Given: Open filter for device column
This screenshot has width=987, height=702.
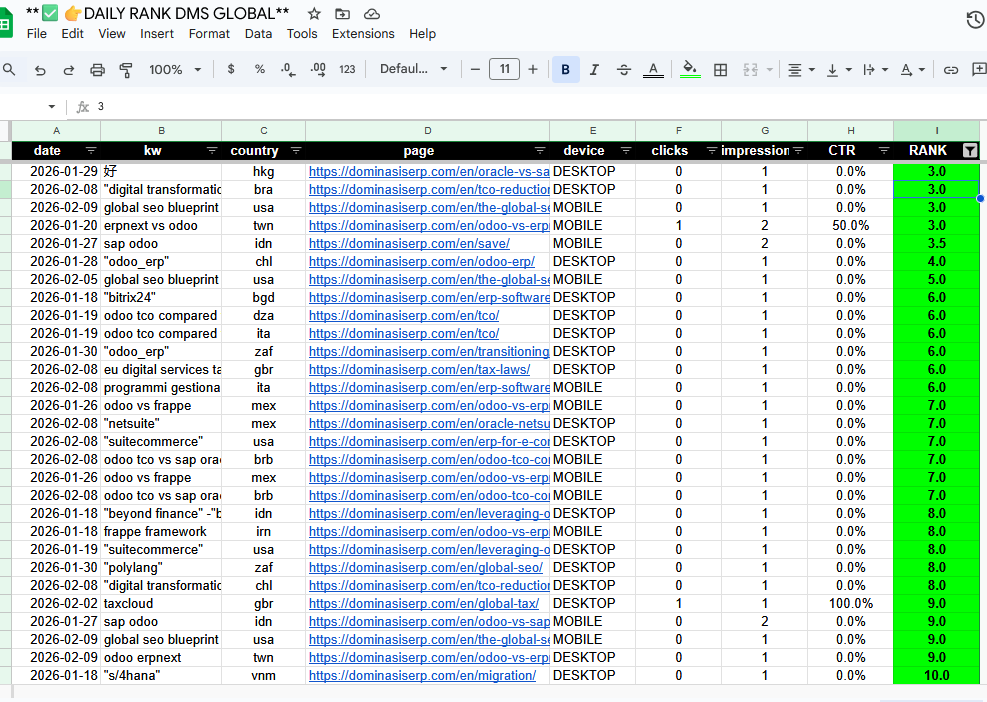Looking at the screenshot, I should (x=626, y=150).
